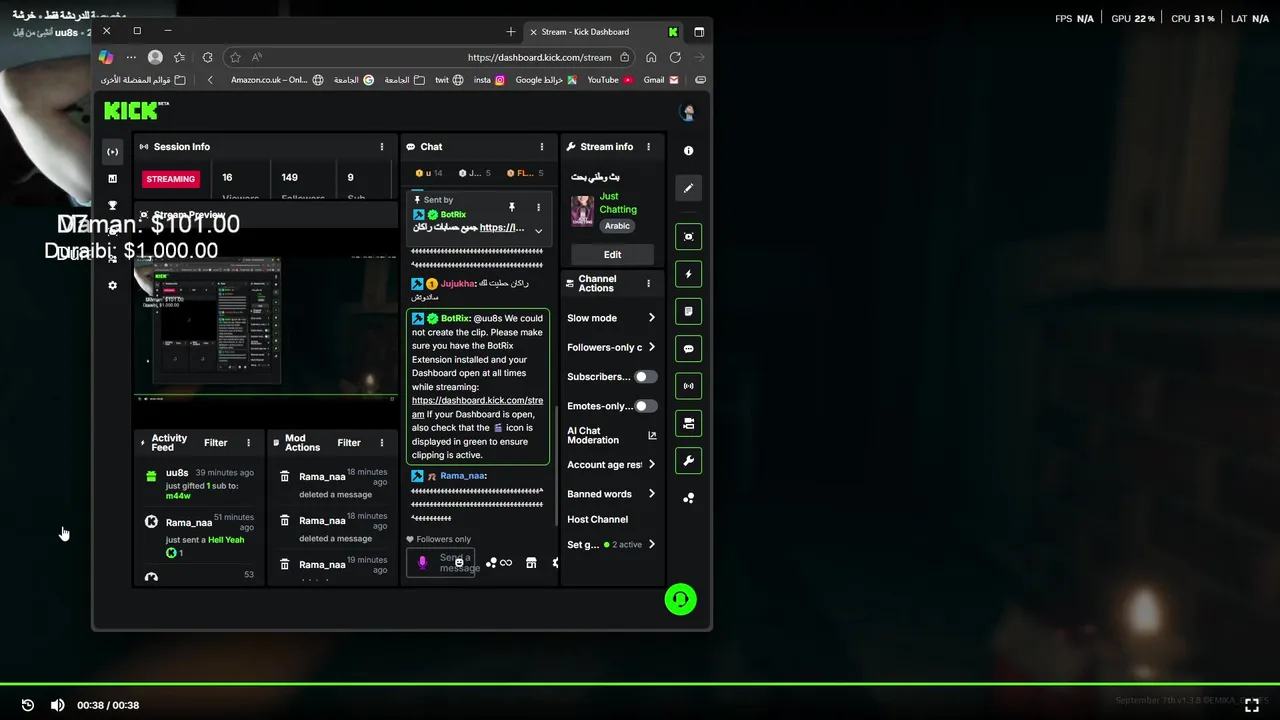Click the green headset support button
Viewport: 1280px width, 720px height.
680,599
